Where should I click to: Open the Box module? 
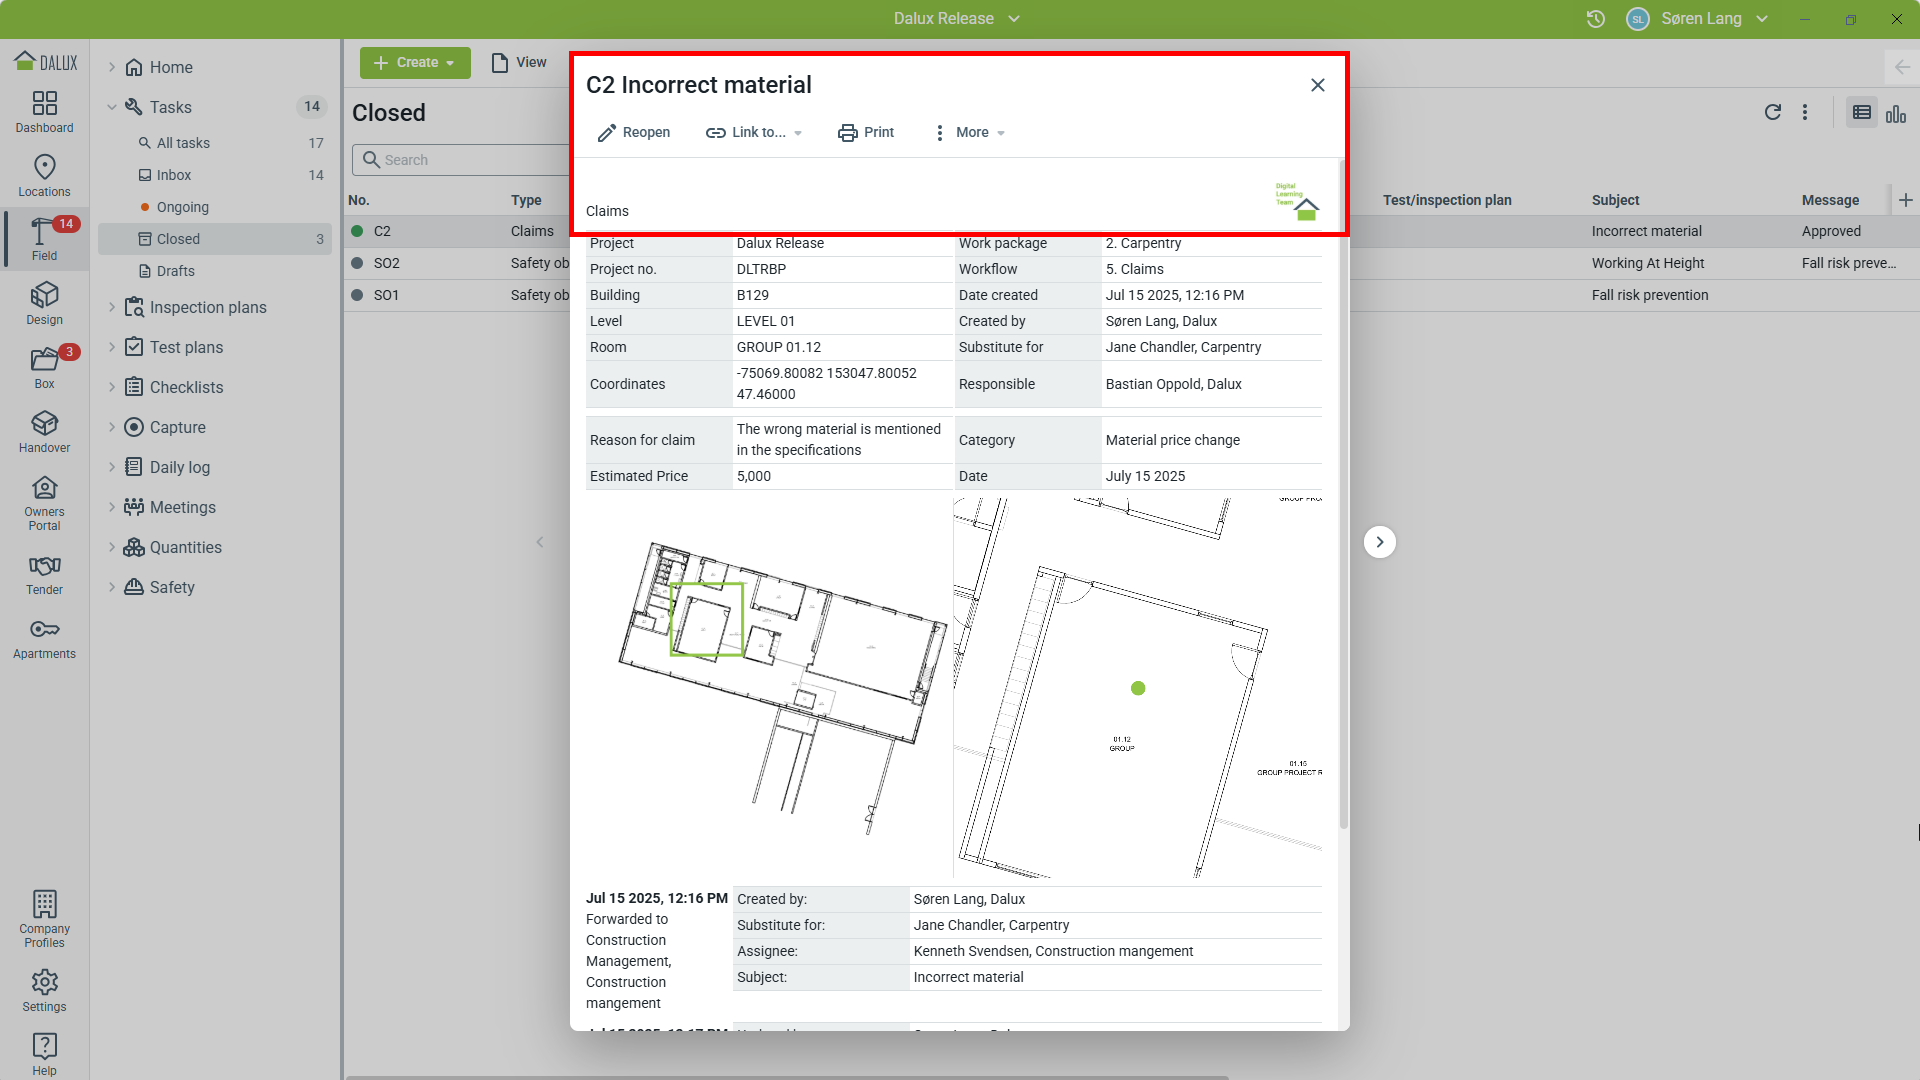click(x=44, y=367)
